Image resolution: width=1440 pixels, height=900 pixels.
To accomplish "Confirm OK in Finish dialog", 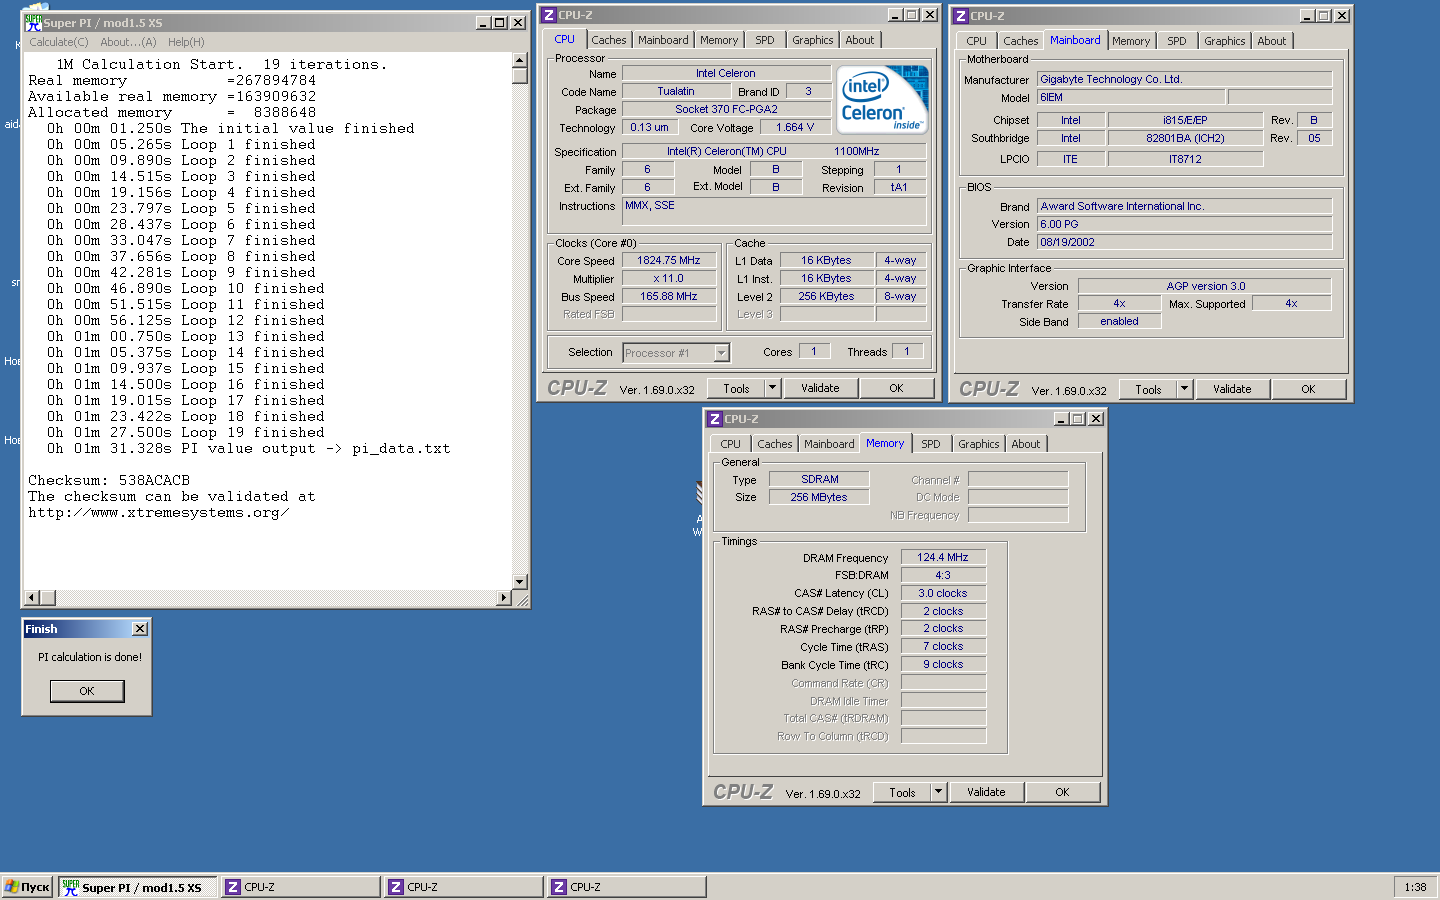I will coord(87,691).
